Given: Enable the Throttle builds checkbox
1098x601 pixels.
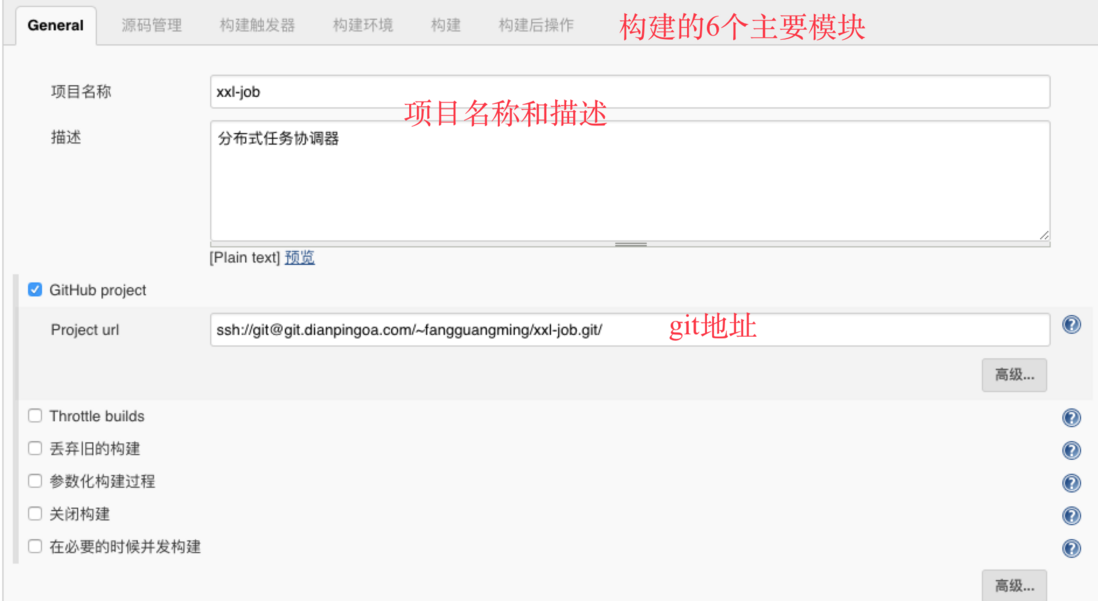Looking at the screenshot, I should point(35,415).
